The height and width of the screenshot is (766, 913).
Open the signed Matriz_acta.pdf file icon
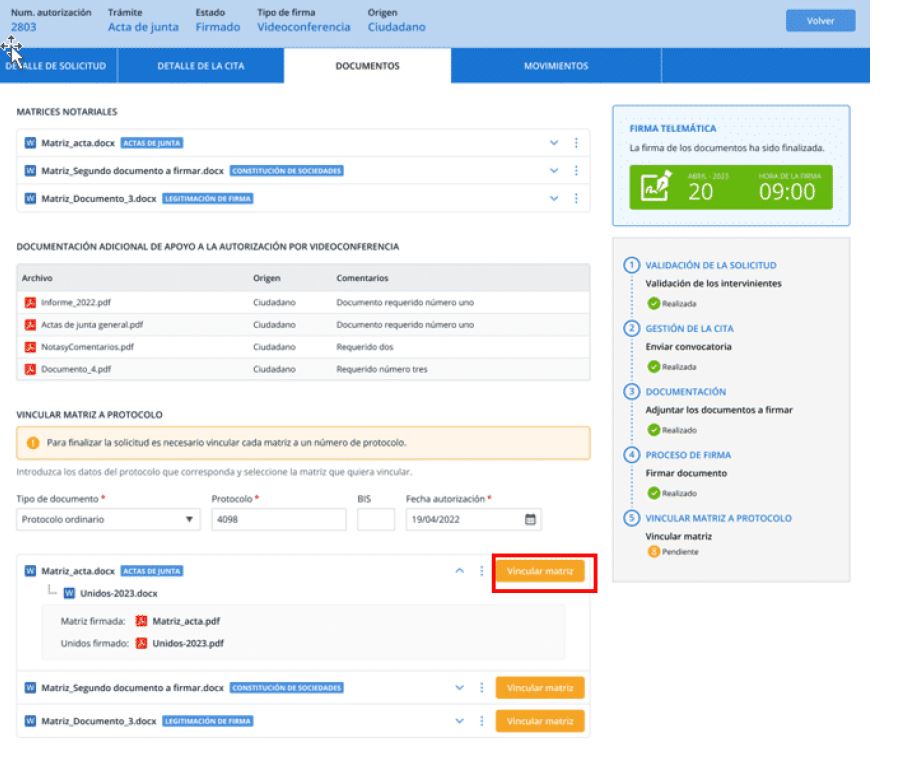click(142, 621)
